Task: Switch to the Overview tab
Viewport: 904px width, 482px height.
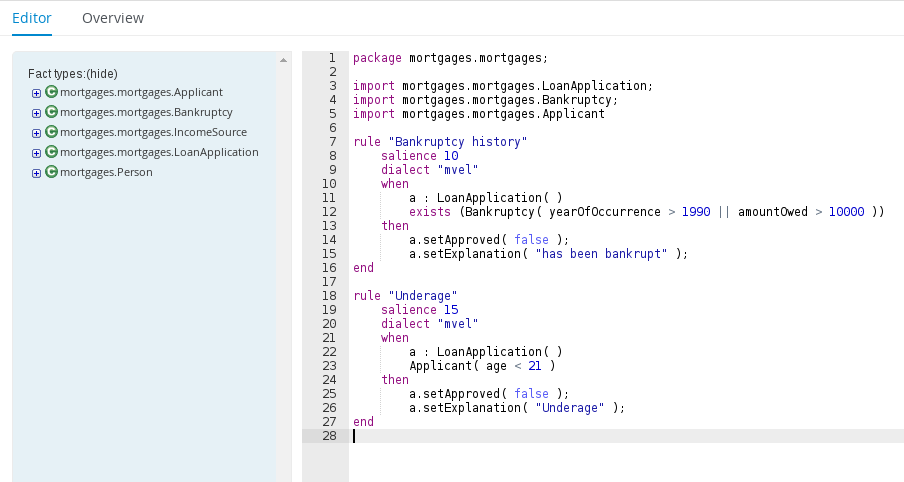Action: [x=112, y=18]
